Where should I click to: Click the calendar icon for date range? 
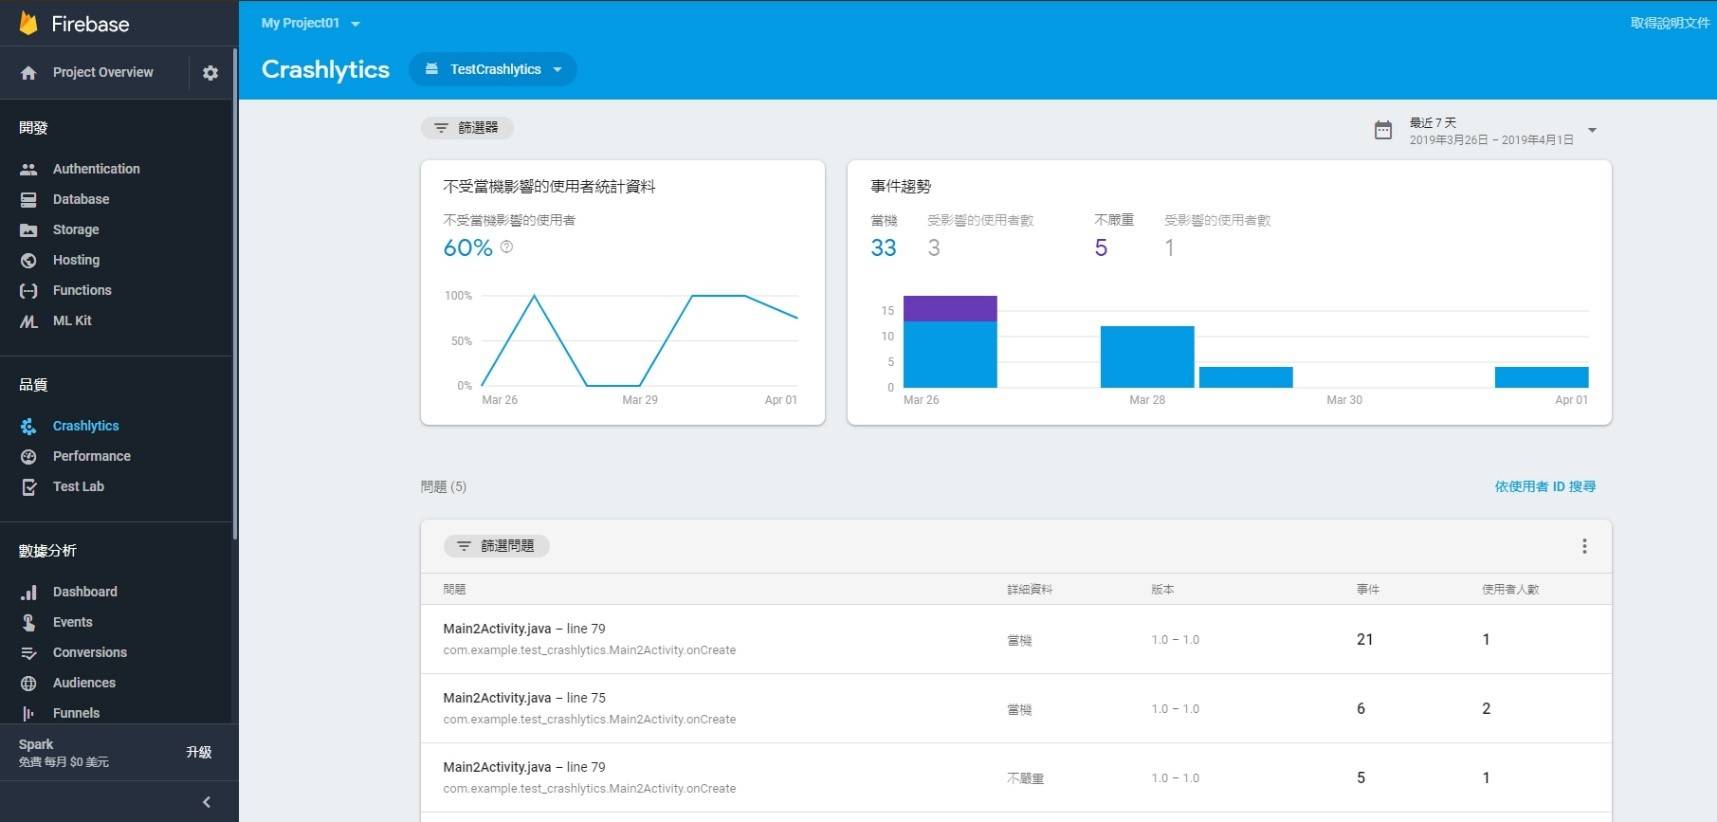[1383, 130]
